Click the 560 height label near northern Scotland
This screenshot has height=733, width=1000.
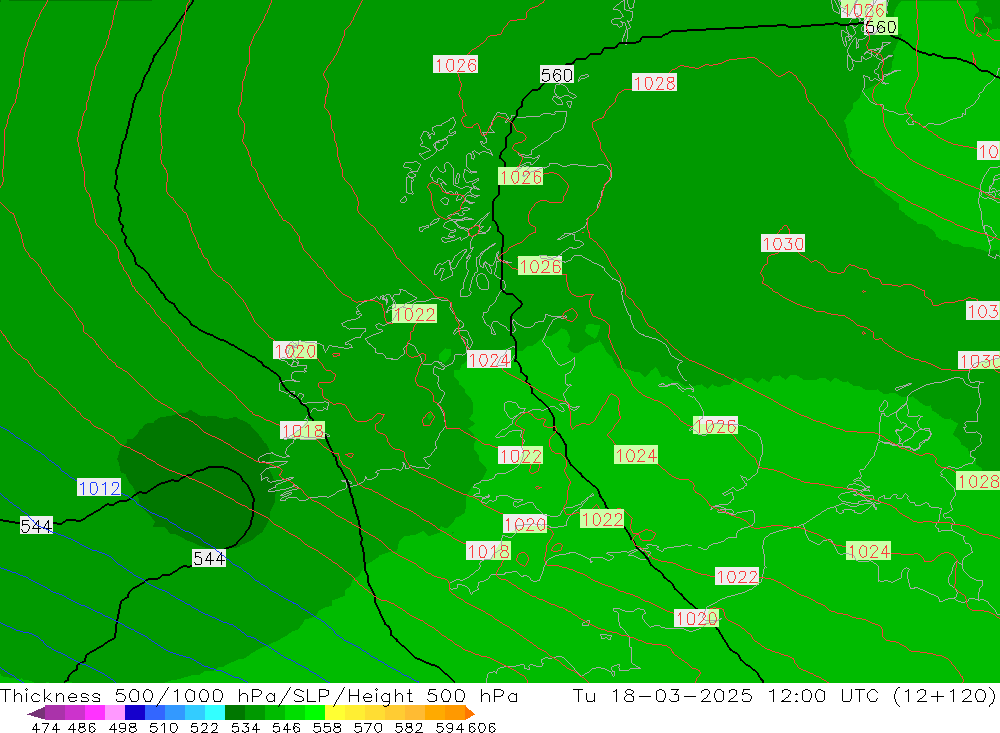tap(557, 75)
